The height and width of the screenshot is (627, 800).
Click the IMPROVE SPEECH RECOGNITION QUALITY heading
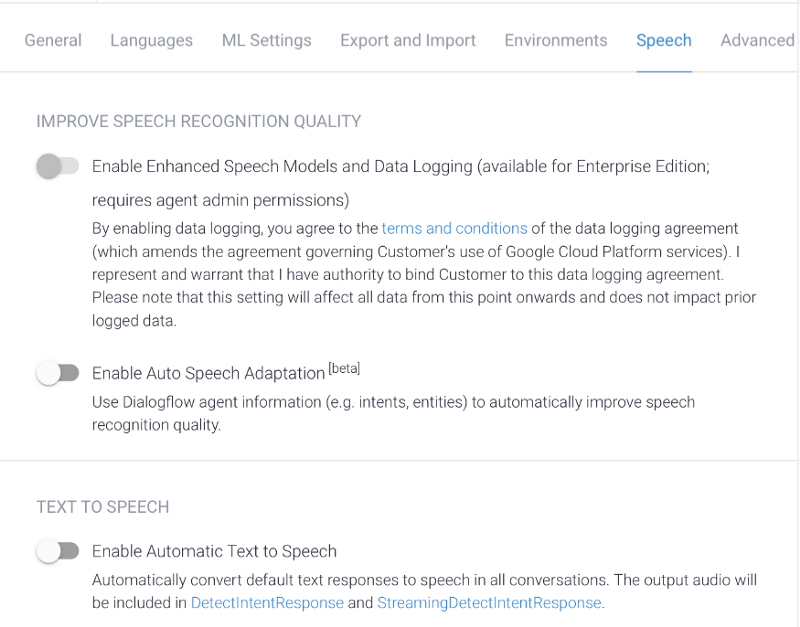click(198, 120)
